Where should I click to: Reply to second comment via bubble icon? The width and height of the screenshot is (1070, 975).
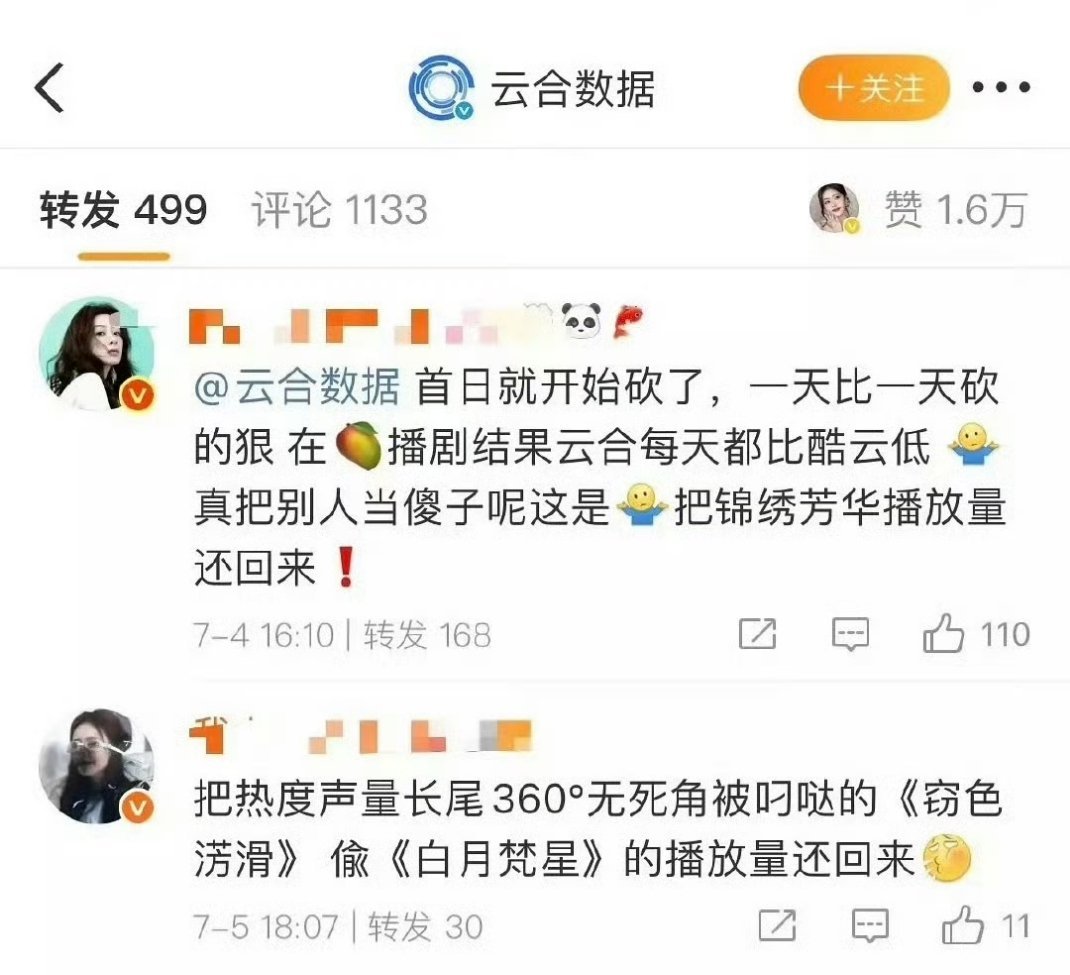click(870, 926)
